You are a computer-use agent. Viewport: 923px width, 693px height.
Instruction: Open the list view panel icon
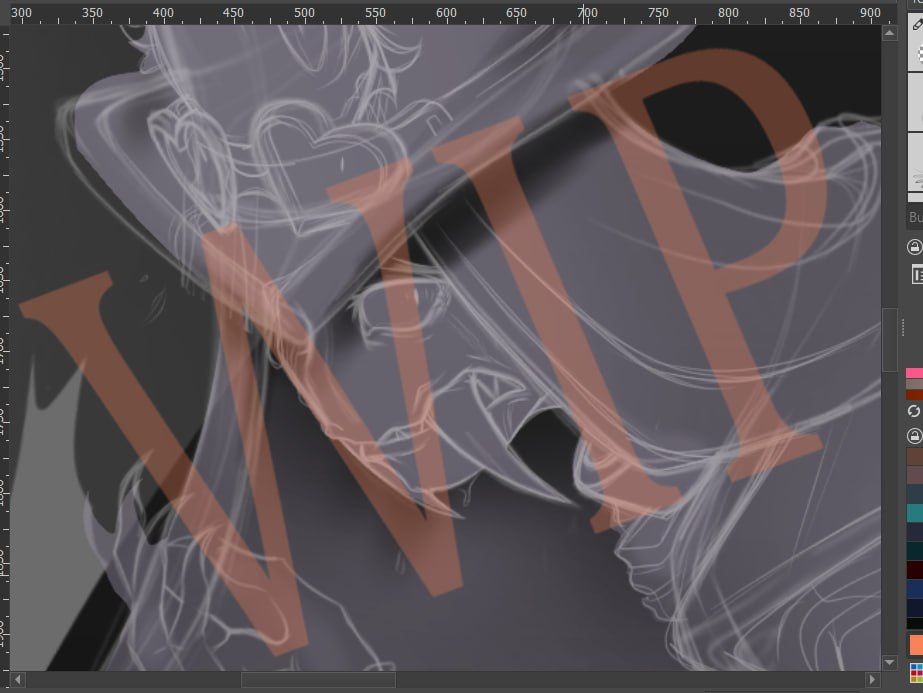click(x=917, y=274)
